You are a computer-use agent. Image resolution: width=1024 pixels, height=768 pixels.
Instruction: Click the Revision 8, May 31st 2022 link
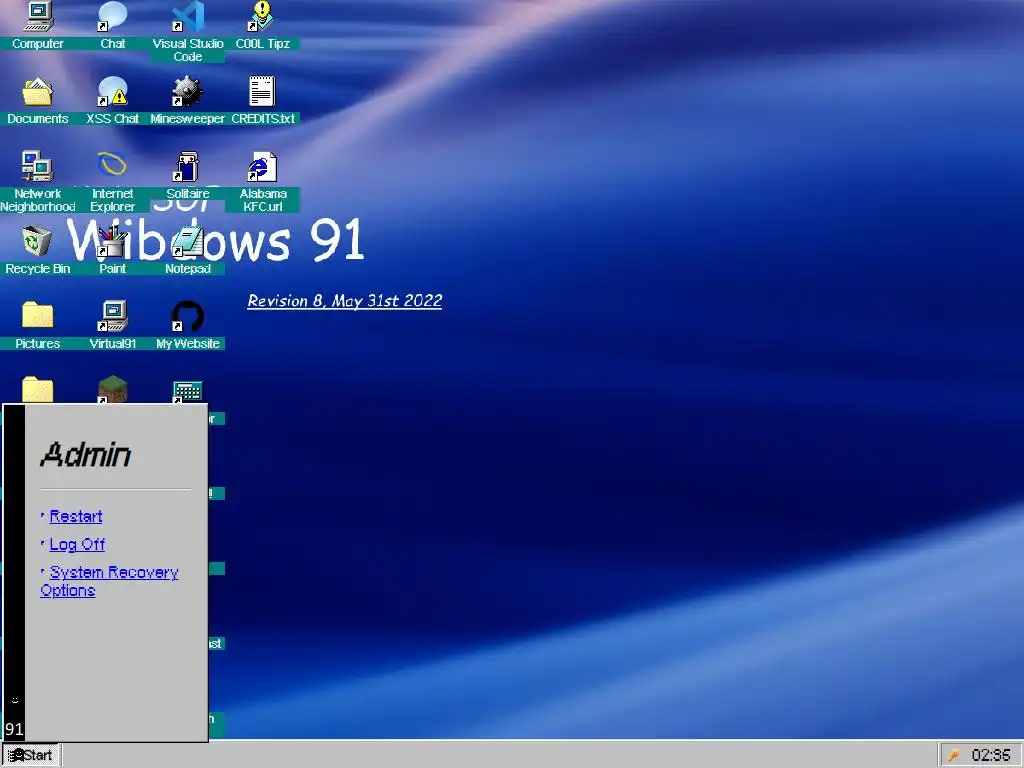click(345, 300)
